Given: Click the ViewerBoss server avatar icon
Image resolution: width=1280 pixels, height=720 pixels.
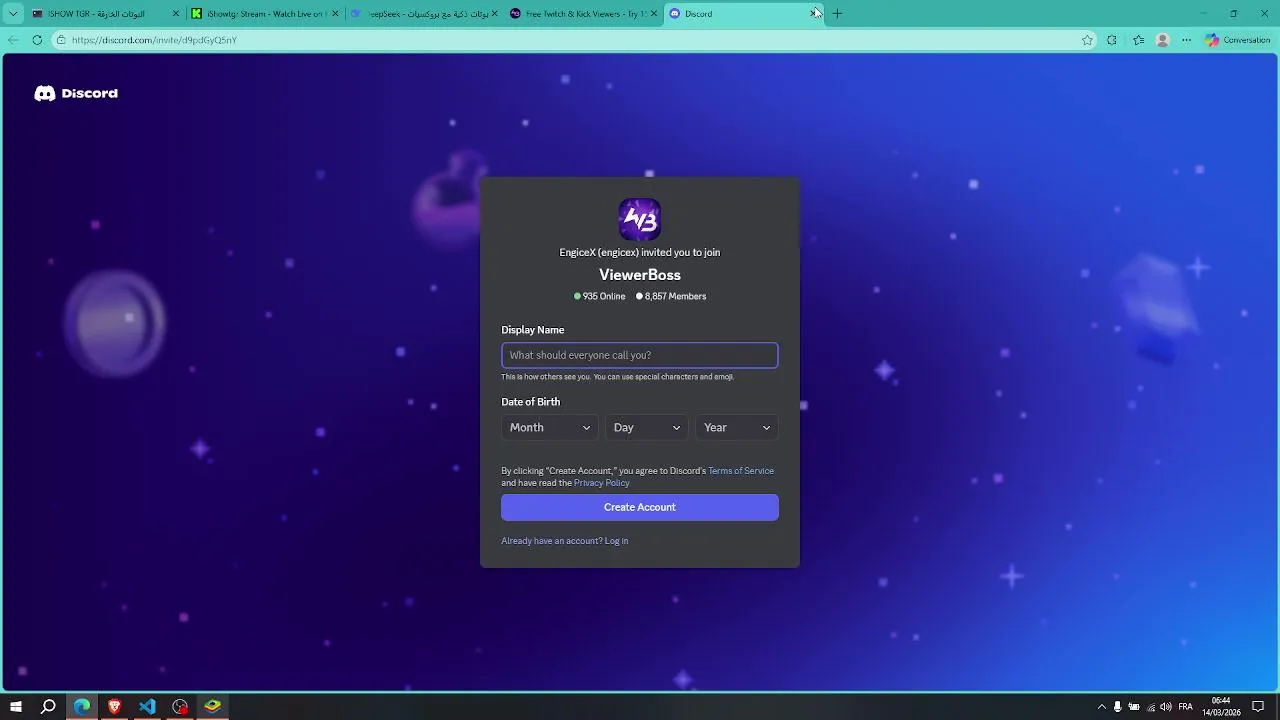Looking at the screenshot, I should coord(640,219).
